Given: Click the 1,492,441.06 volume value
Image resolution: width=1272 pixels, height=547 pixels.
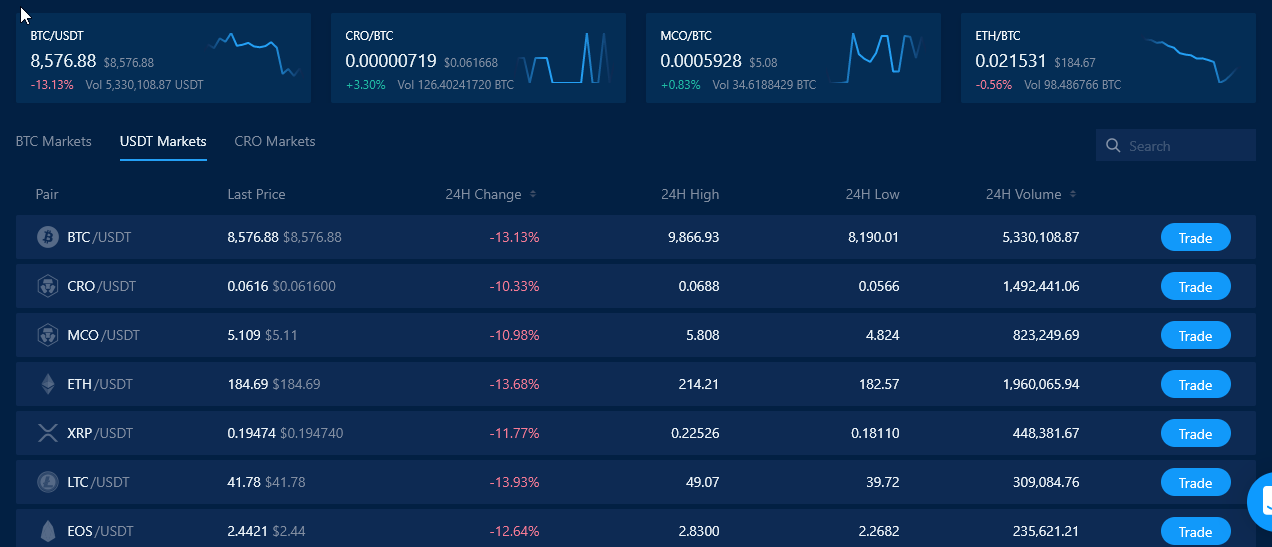Looking at the screenshot, I should click(x=1041, y=286).
